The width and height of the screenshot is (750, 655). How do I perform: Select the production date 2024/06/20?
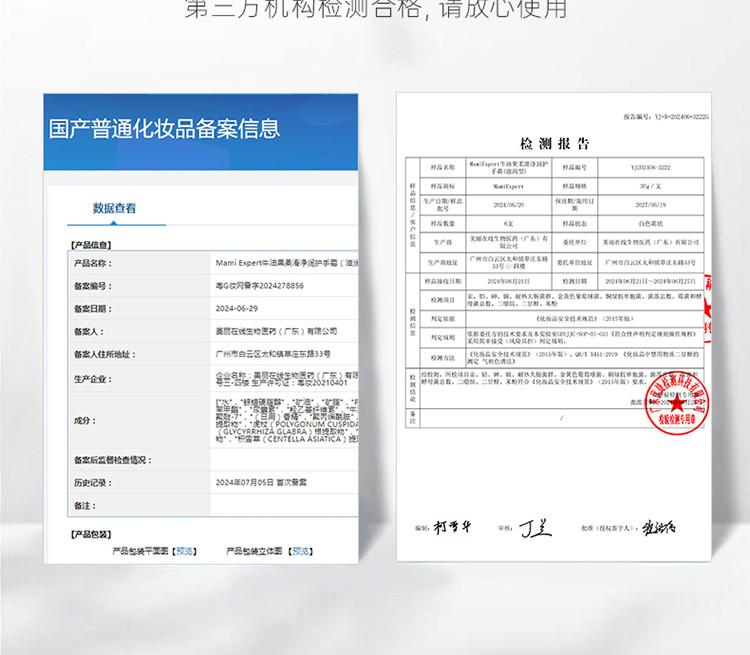coord(508,205)
